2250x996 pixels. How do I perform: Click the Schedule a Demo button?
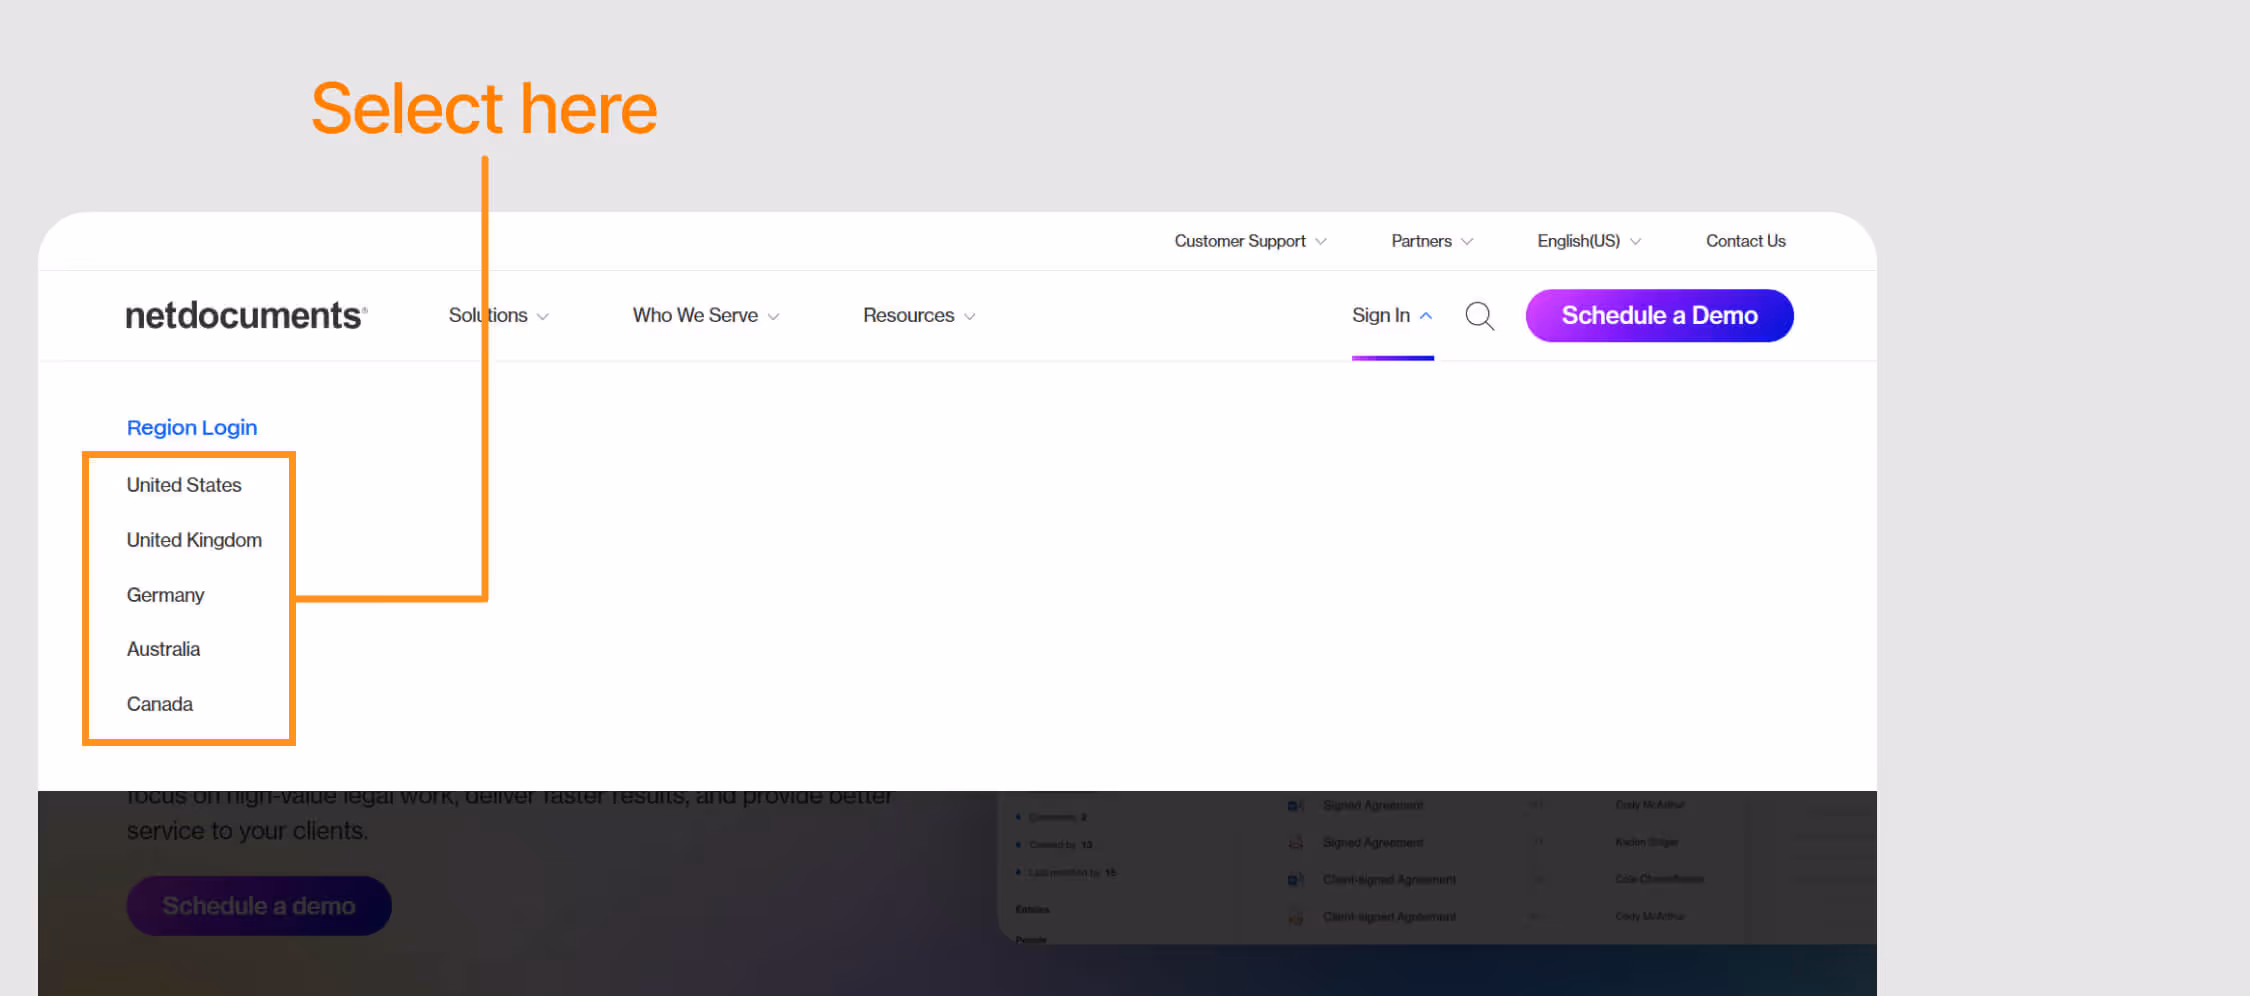pos(1659,315)
